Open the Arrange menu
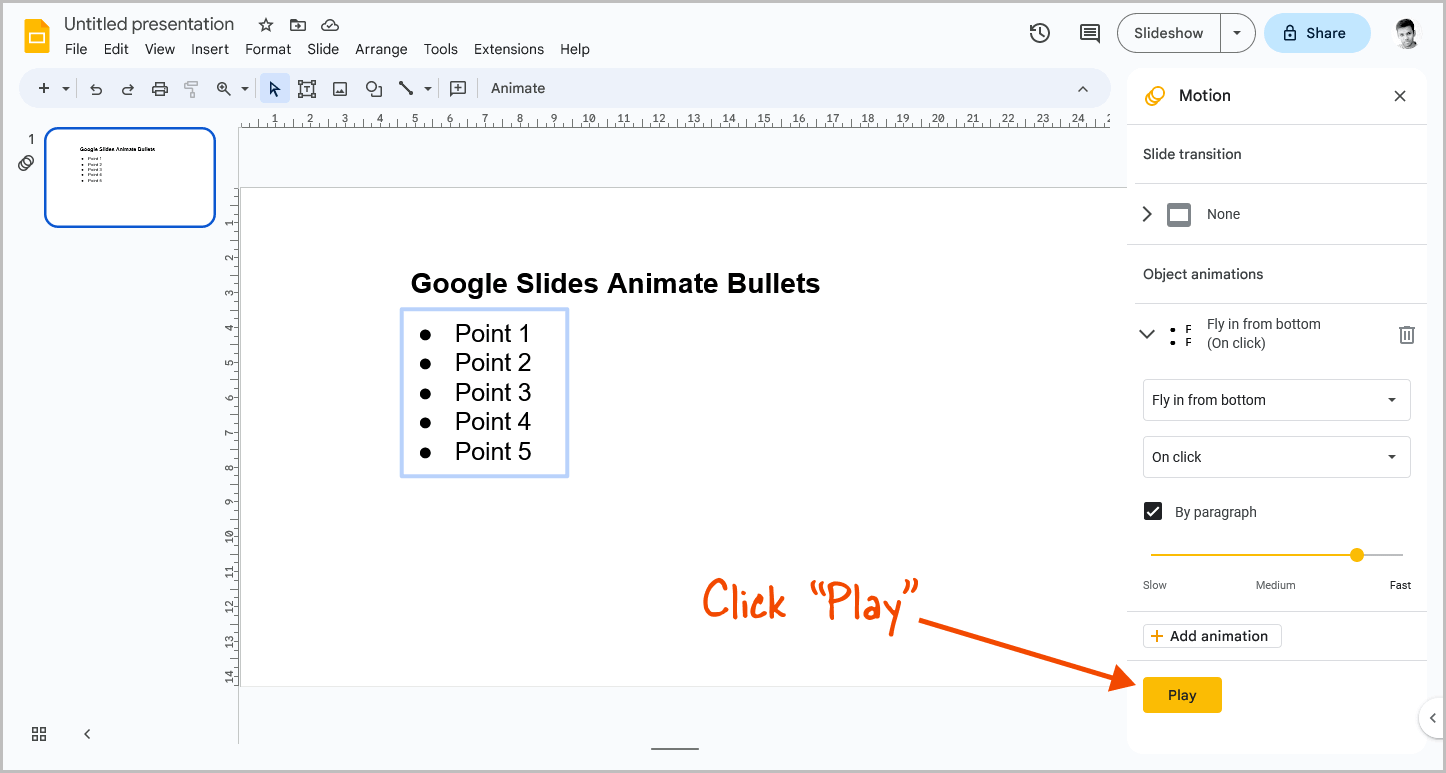 (381, 49)
